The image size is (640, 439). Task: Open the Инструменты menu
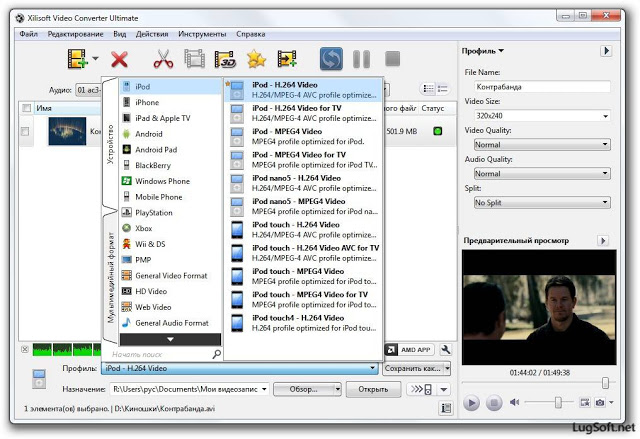(x=202, y=34)
